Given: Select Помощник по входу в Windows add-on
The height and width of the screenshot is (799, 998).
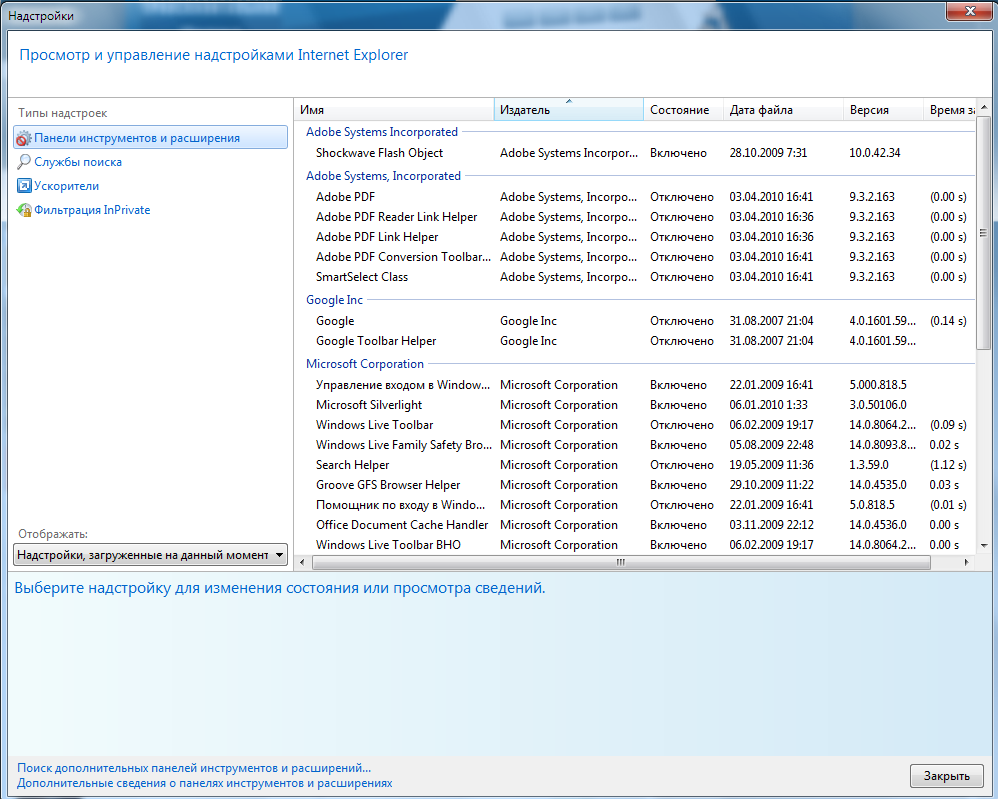Looking at the screenshot, I should [x=635, y=505].
